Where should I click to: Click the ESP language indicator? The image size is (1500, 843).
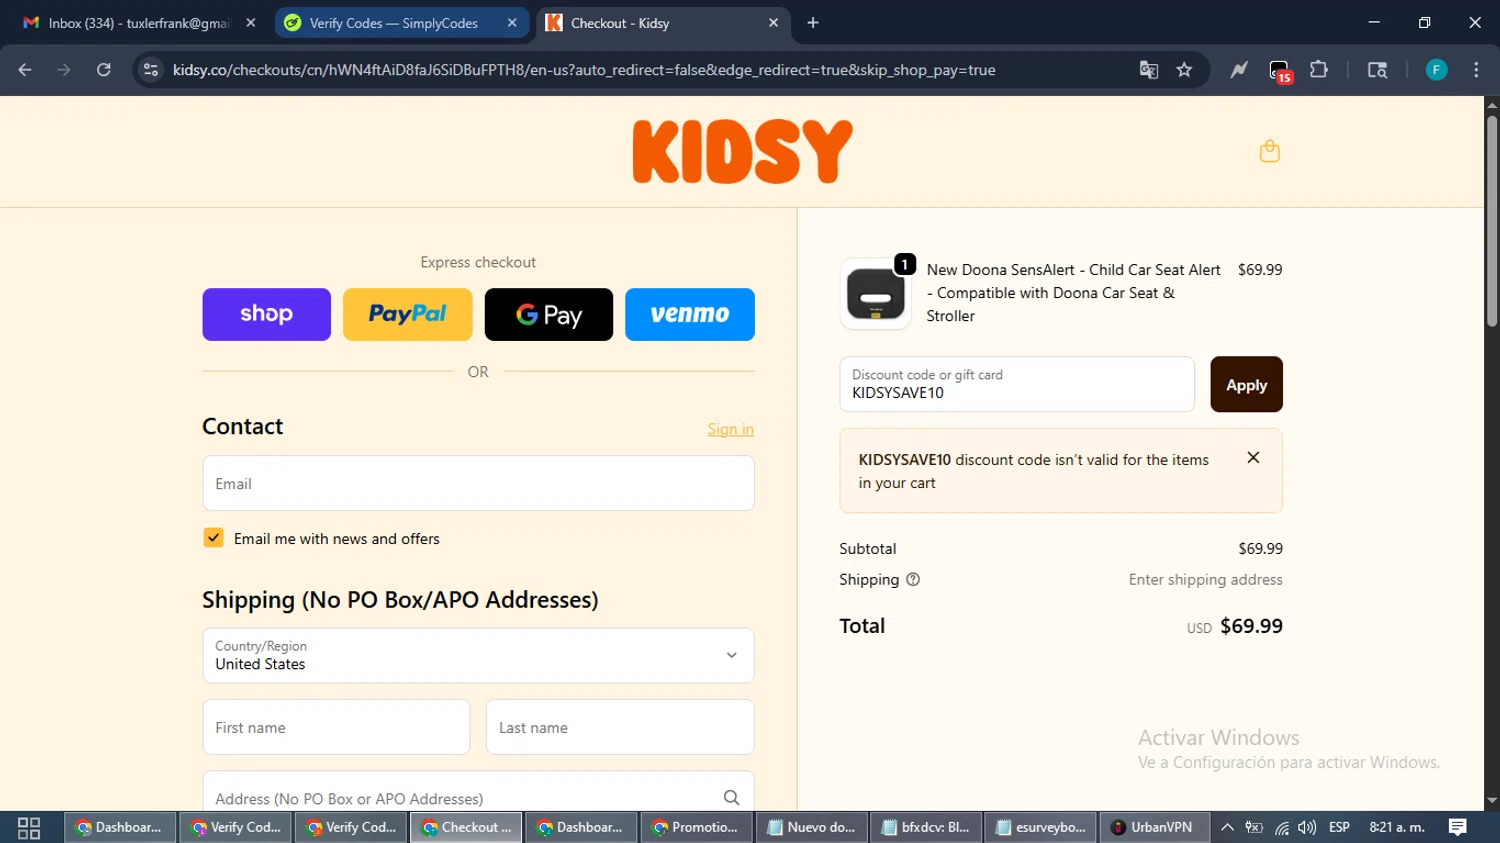click(1339, 827)
